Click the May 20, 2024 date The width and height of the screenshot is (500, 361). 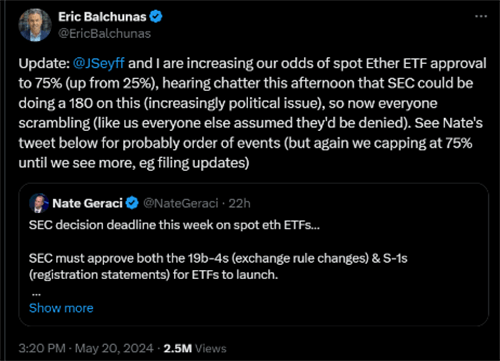coord(114,348)
